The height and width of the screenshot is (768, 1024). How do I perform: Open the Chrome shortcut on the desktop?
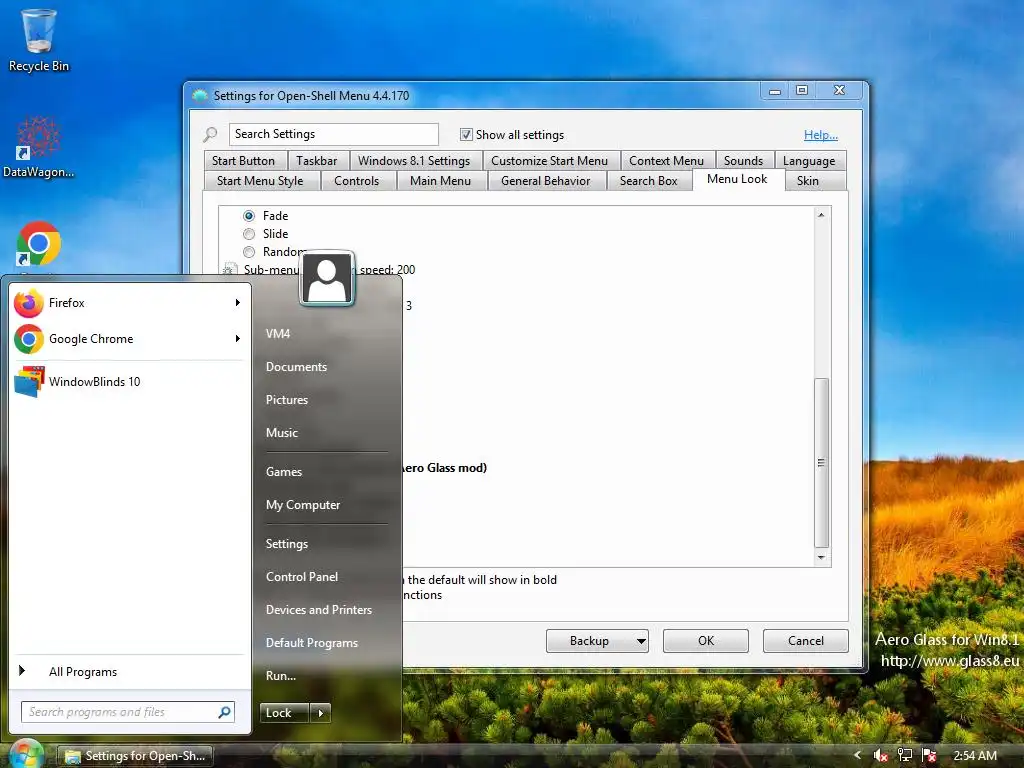39,244
